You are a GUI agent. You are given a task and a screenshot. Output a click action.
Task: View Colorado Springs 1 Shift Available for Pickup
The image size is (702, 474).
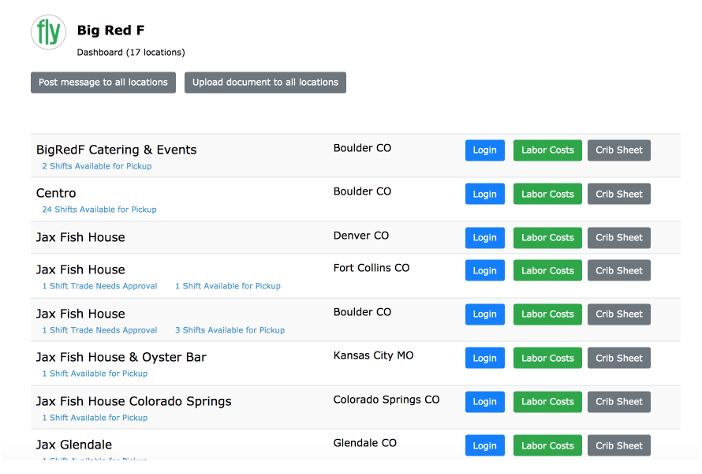click(95, 418)
